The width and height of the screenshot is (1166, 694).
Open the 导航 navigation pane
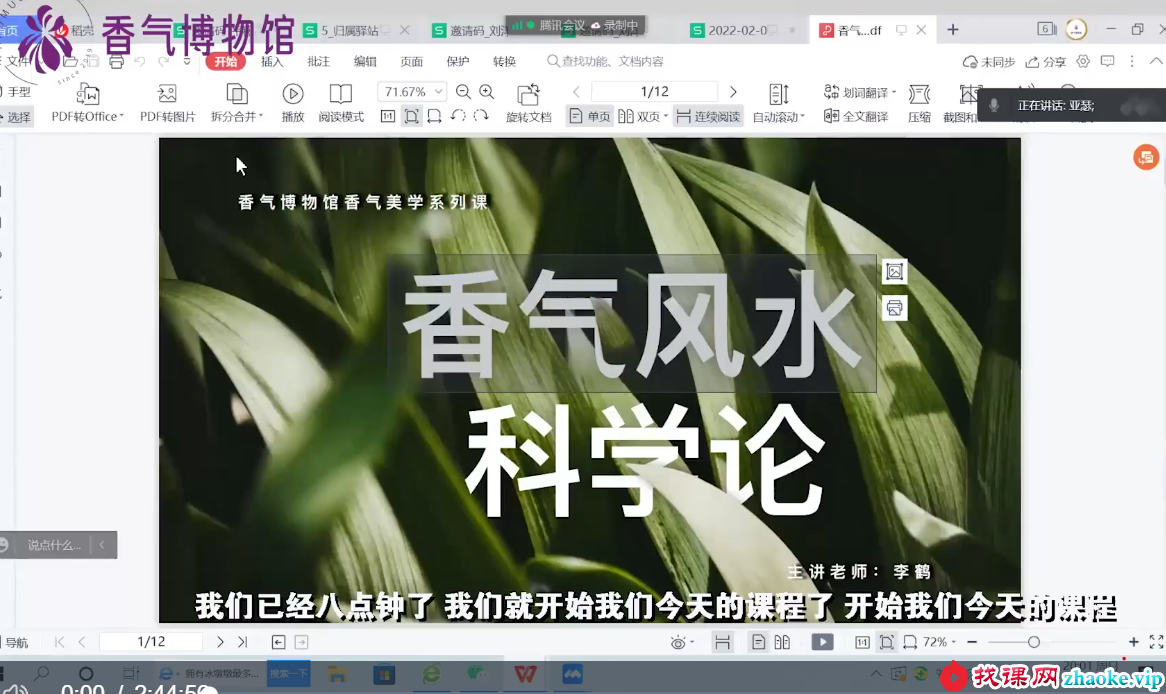click(x=15, y=643)
